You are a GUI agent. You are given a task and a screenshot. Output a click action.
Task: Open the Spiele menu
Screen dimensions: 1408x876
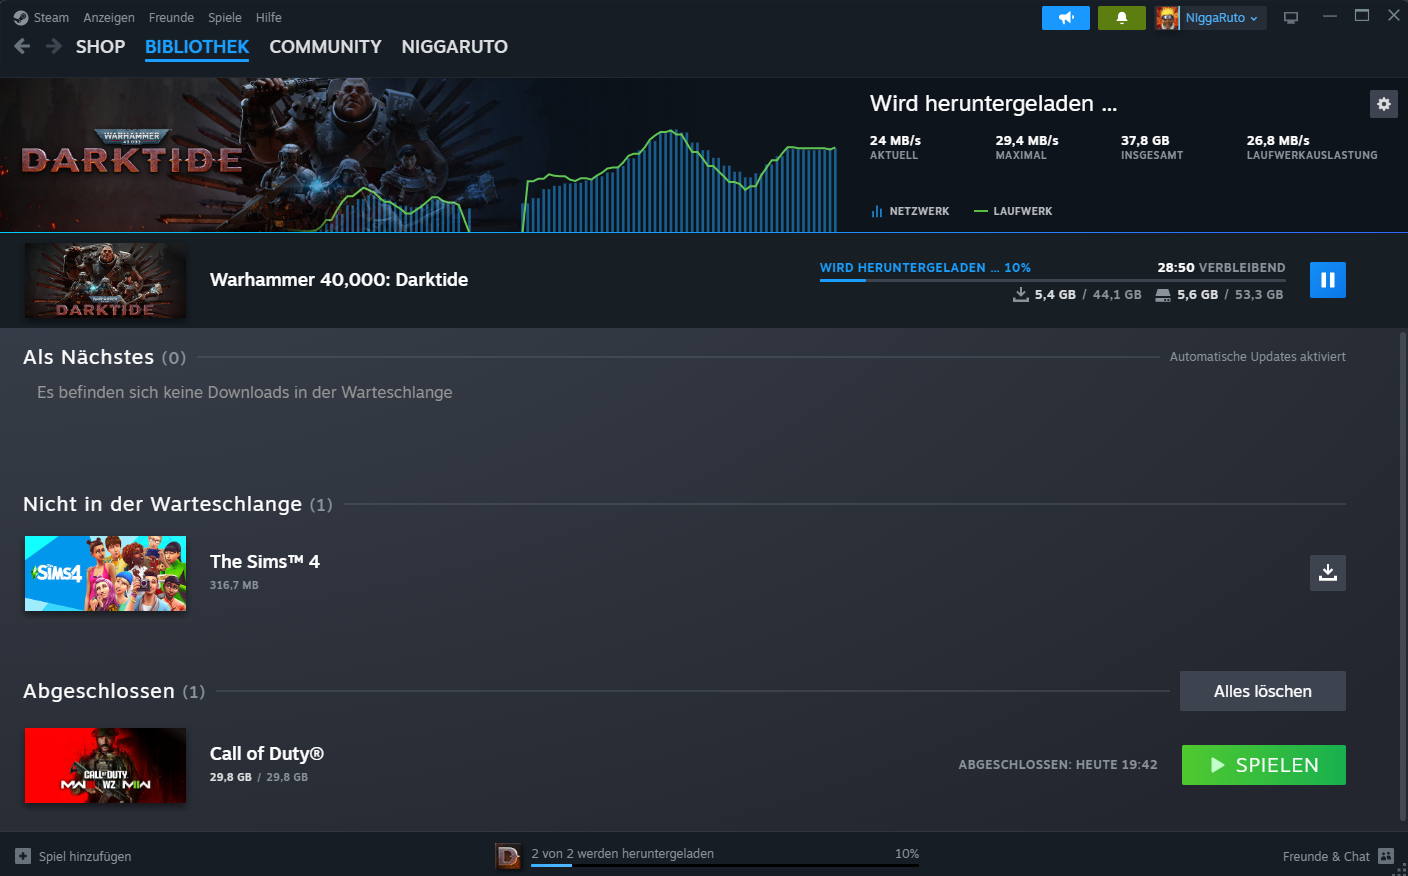tap(225, 18)
